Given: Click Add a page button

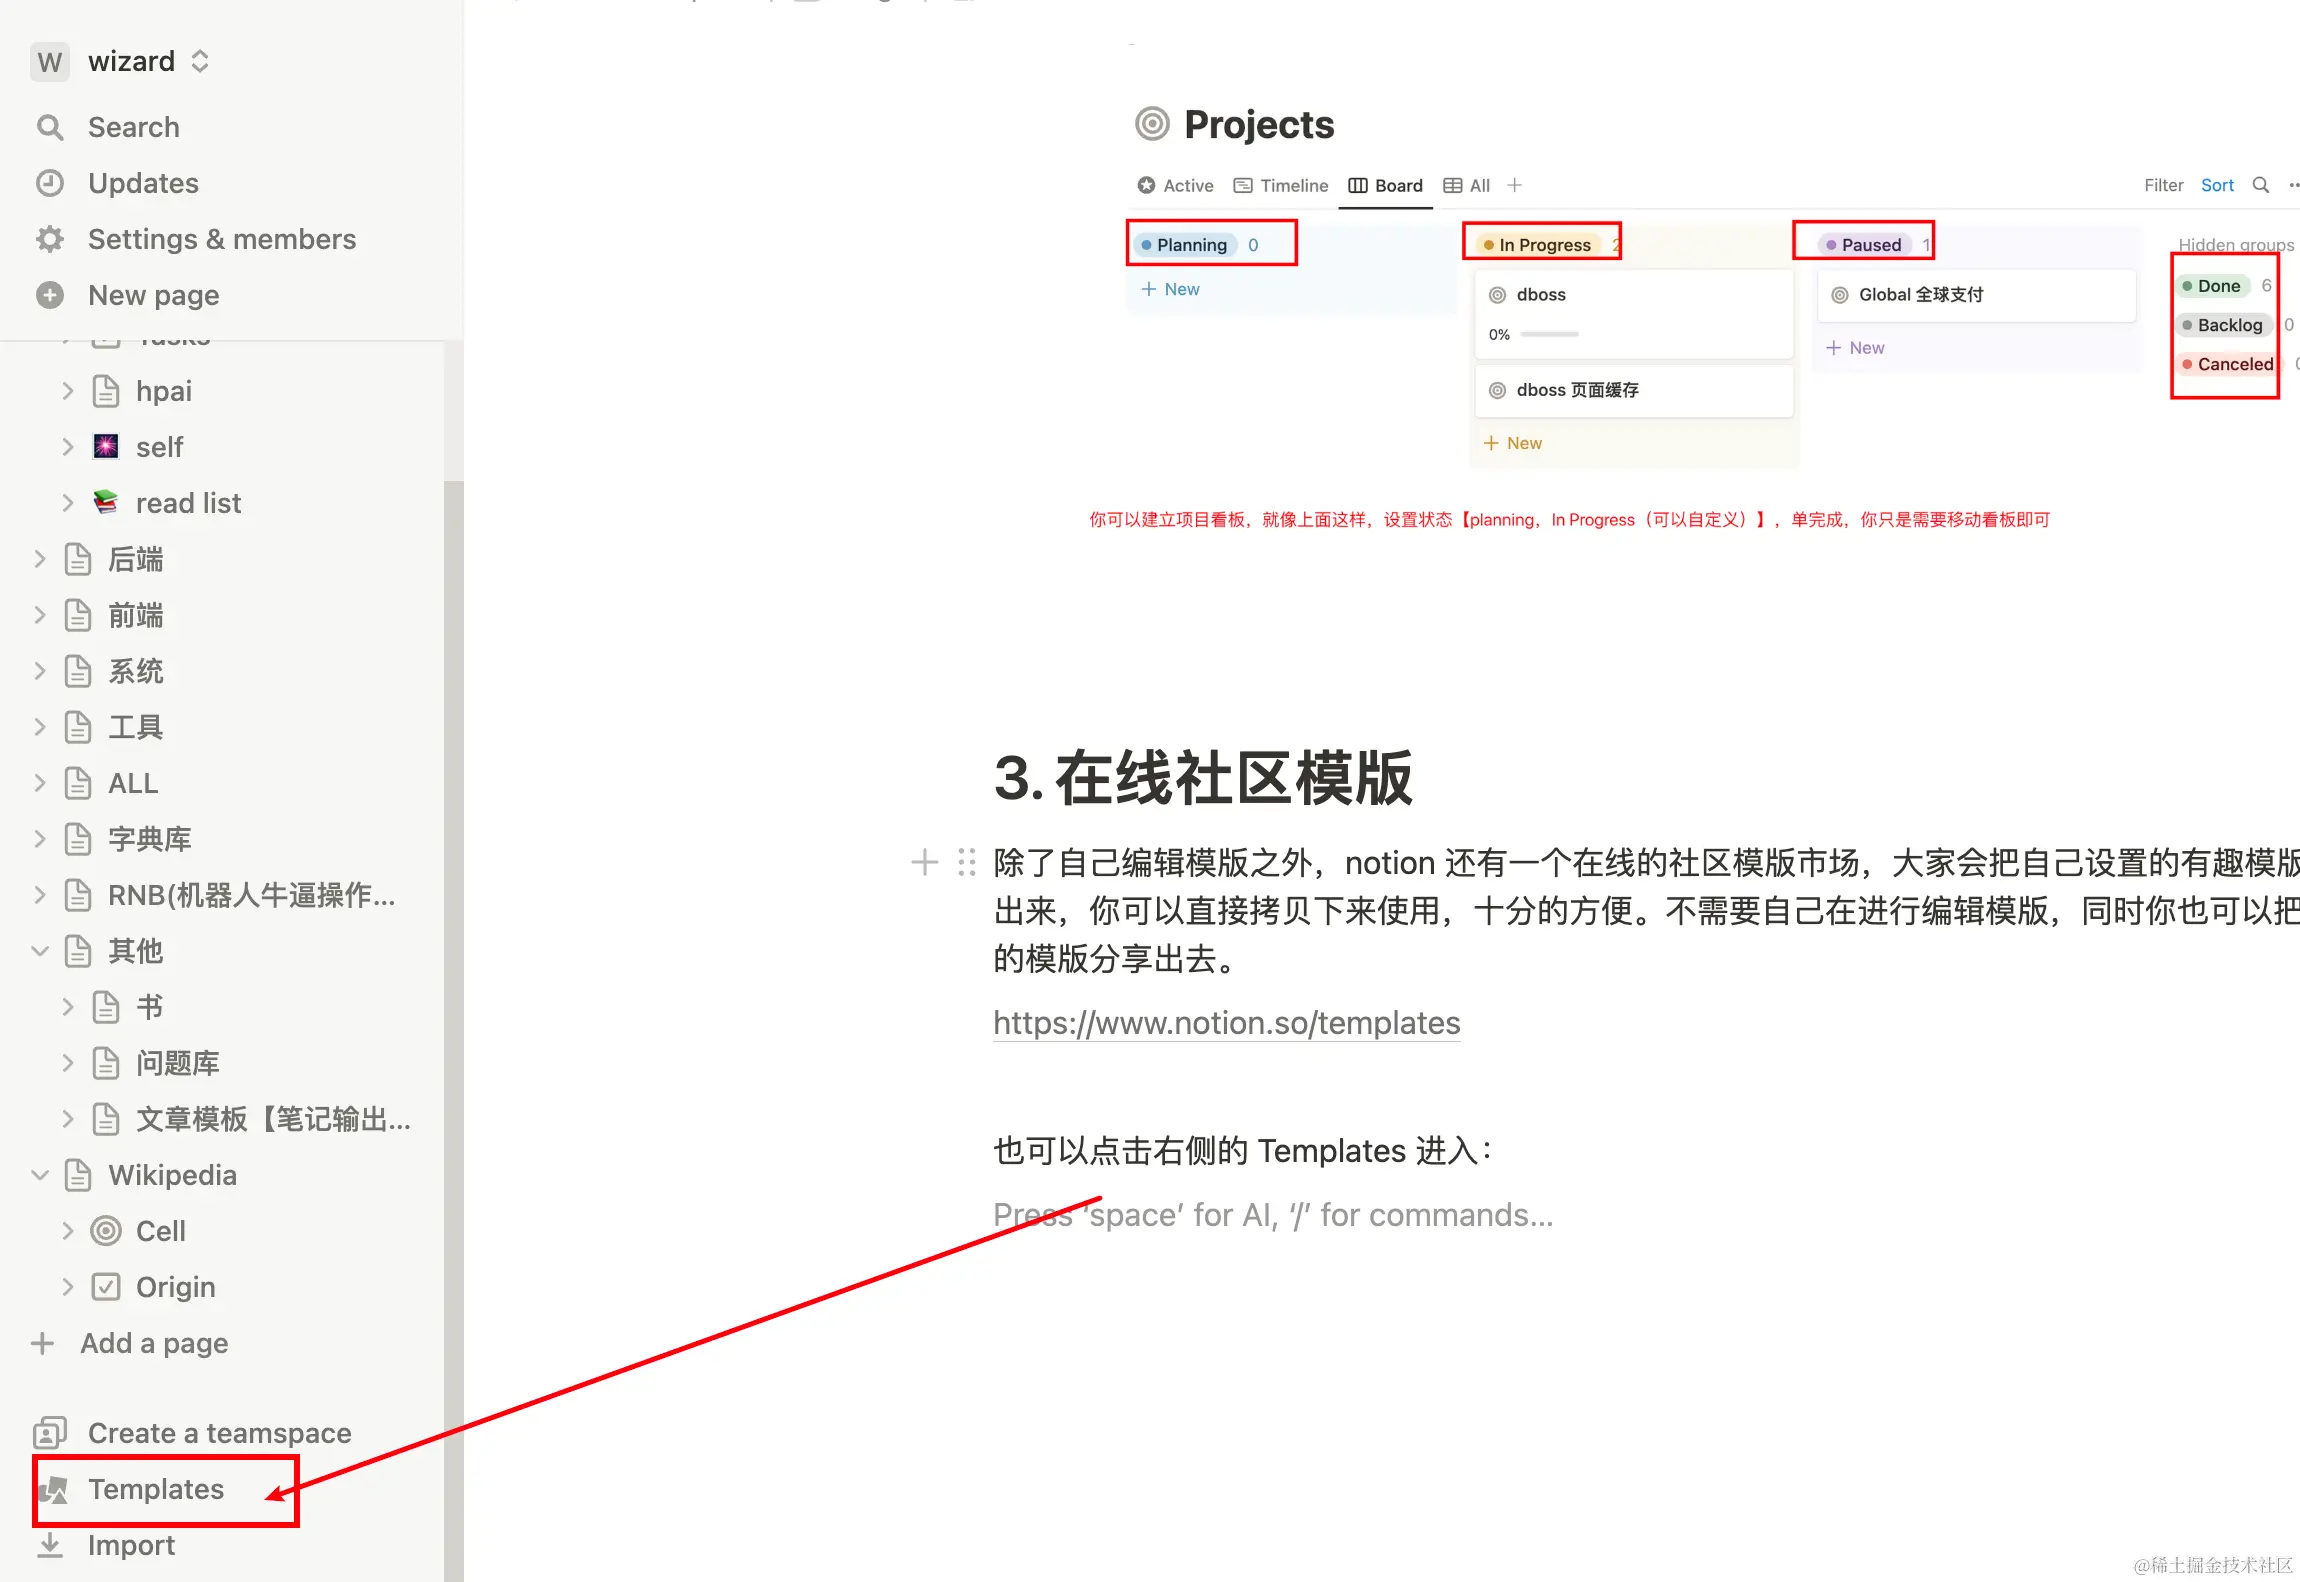Looking at the screenshot, I should click(x=153, y=1343).
